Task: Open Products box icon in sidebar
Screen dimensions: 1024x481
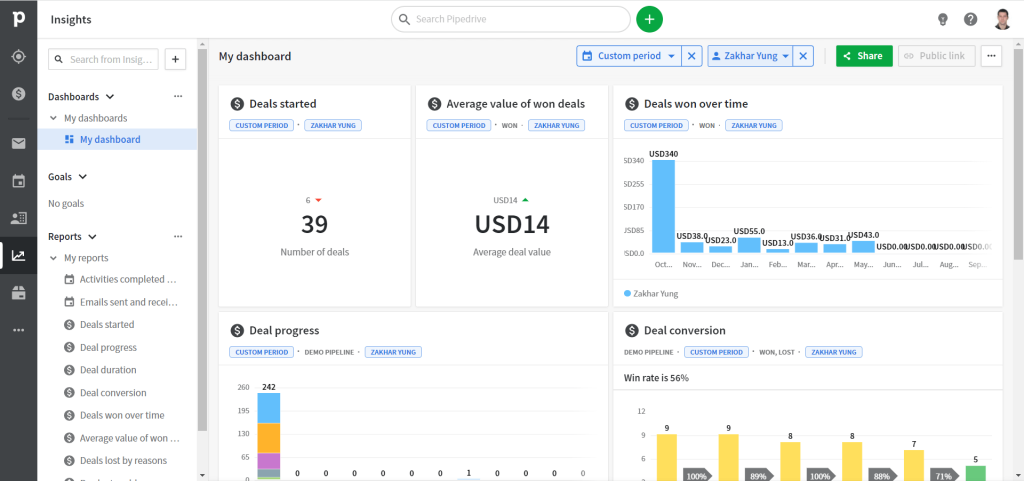Action: 18,293
